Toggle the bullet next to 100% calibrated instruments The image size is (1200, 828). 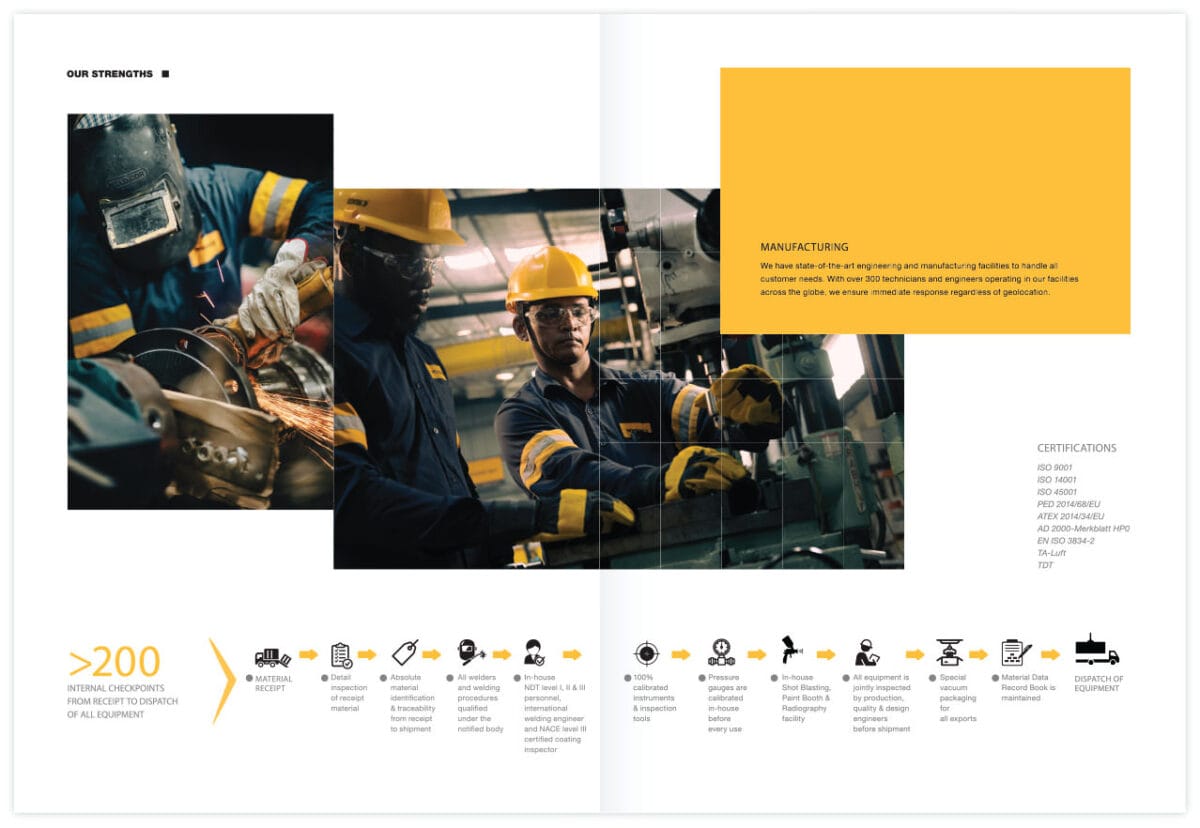point(627,676)
